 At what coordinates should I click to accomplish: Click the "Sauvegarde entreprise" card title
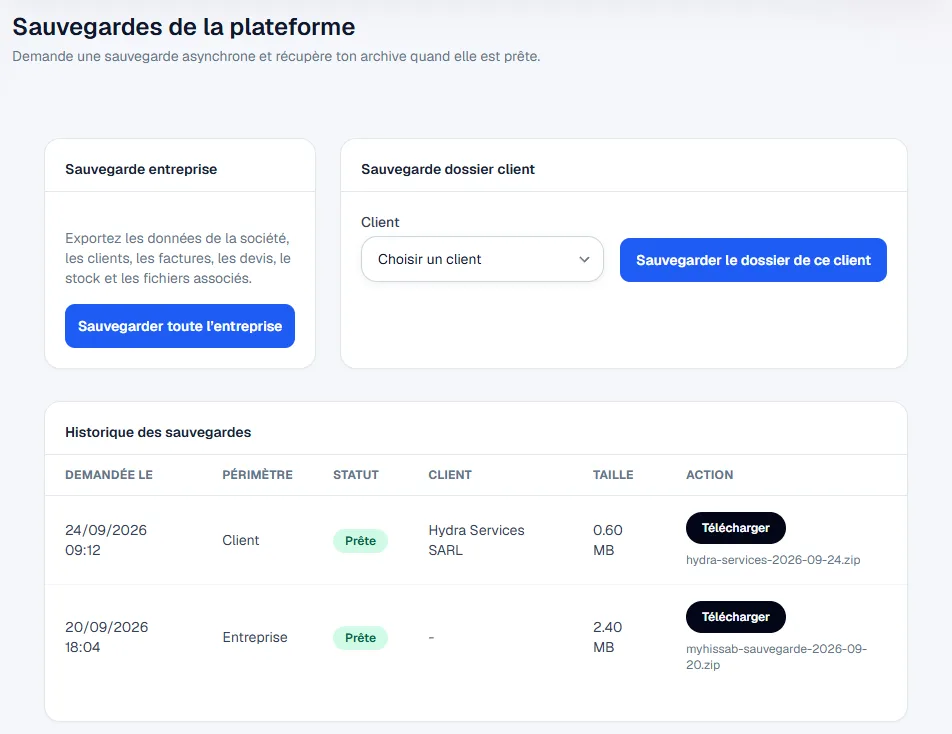click(141, 169)
